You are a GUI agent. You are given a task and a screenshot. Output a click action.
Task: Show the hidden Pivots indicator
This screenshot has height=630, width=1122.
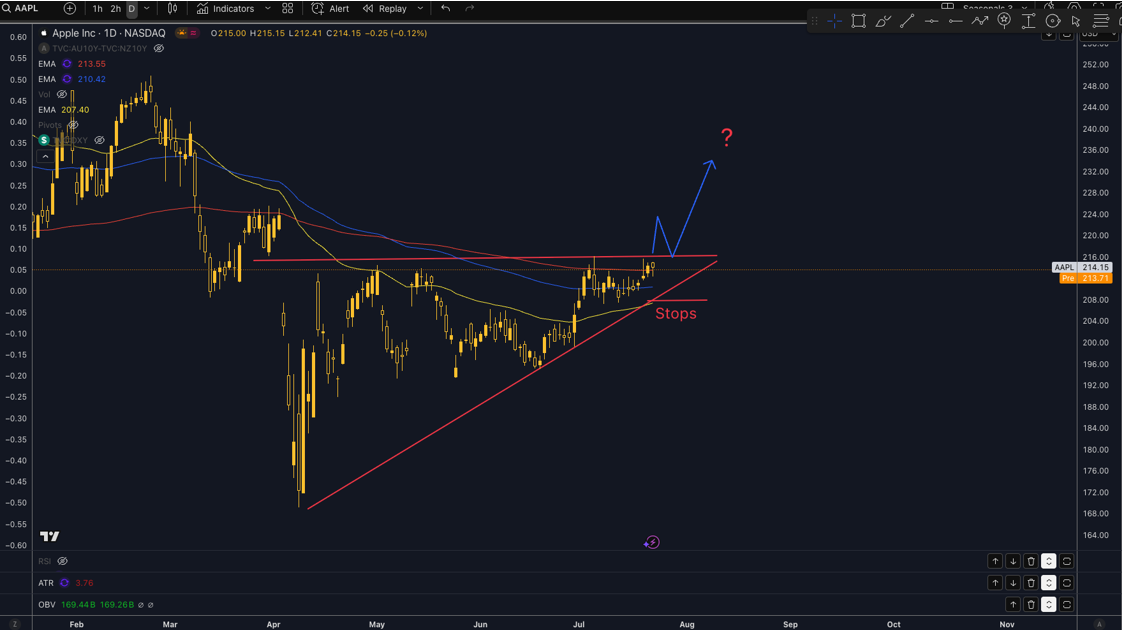click(x=73, y=125)
